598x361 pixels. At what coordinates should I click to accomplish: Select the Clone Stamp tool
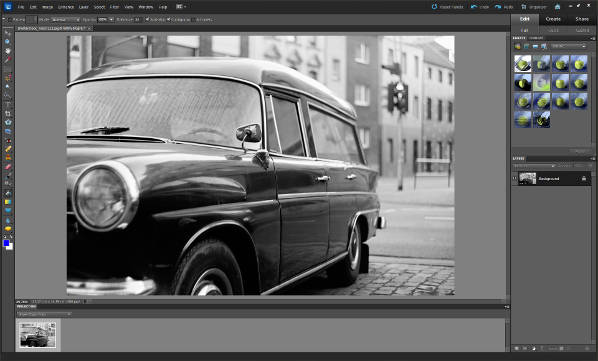pos(7,158)
